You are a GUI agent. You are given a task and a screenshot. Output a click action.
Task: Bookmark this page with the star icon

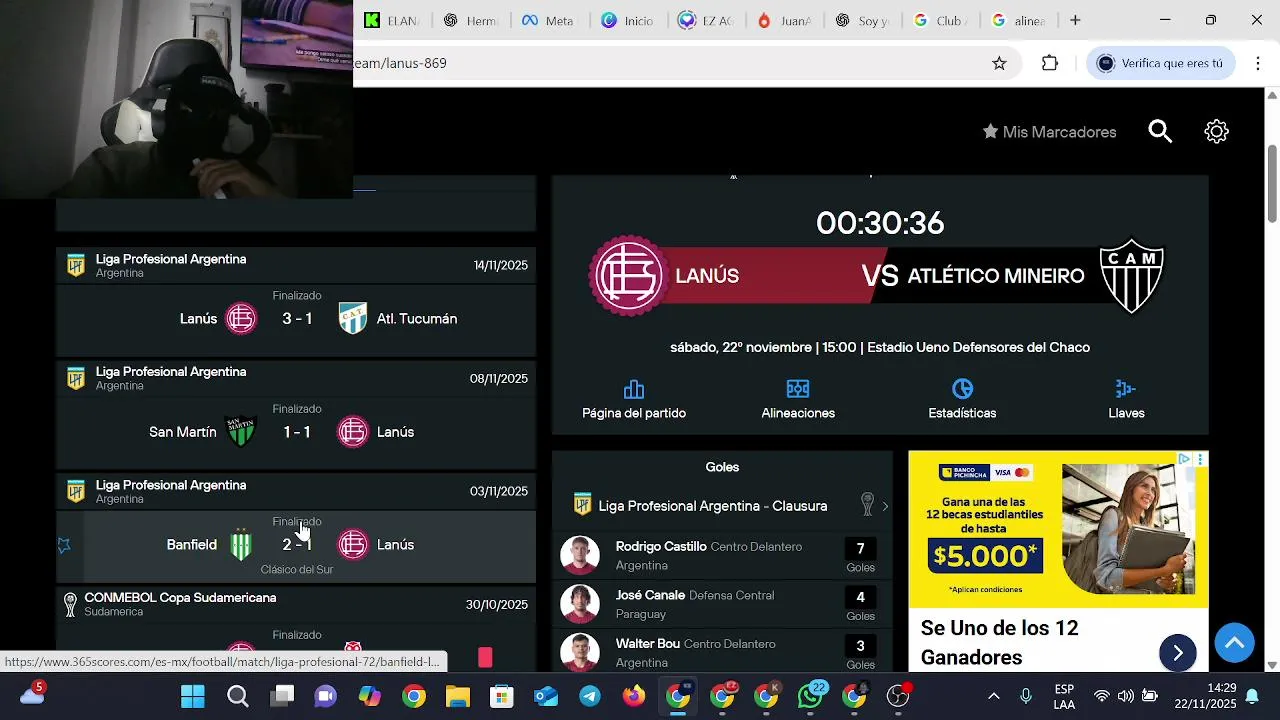click(999, 63)
